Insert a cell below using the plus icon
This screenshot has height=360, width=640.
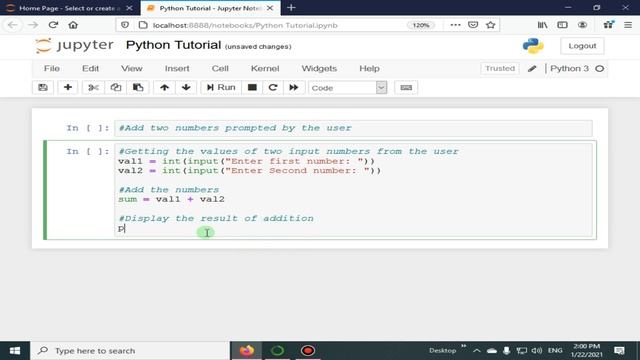pyautogui.click(x=68, y=87)
